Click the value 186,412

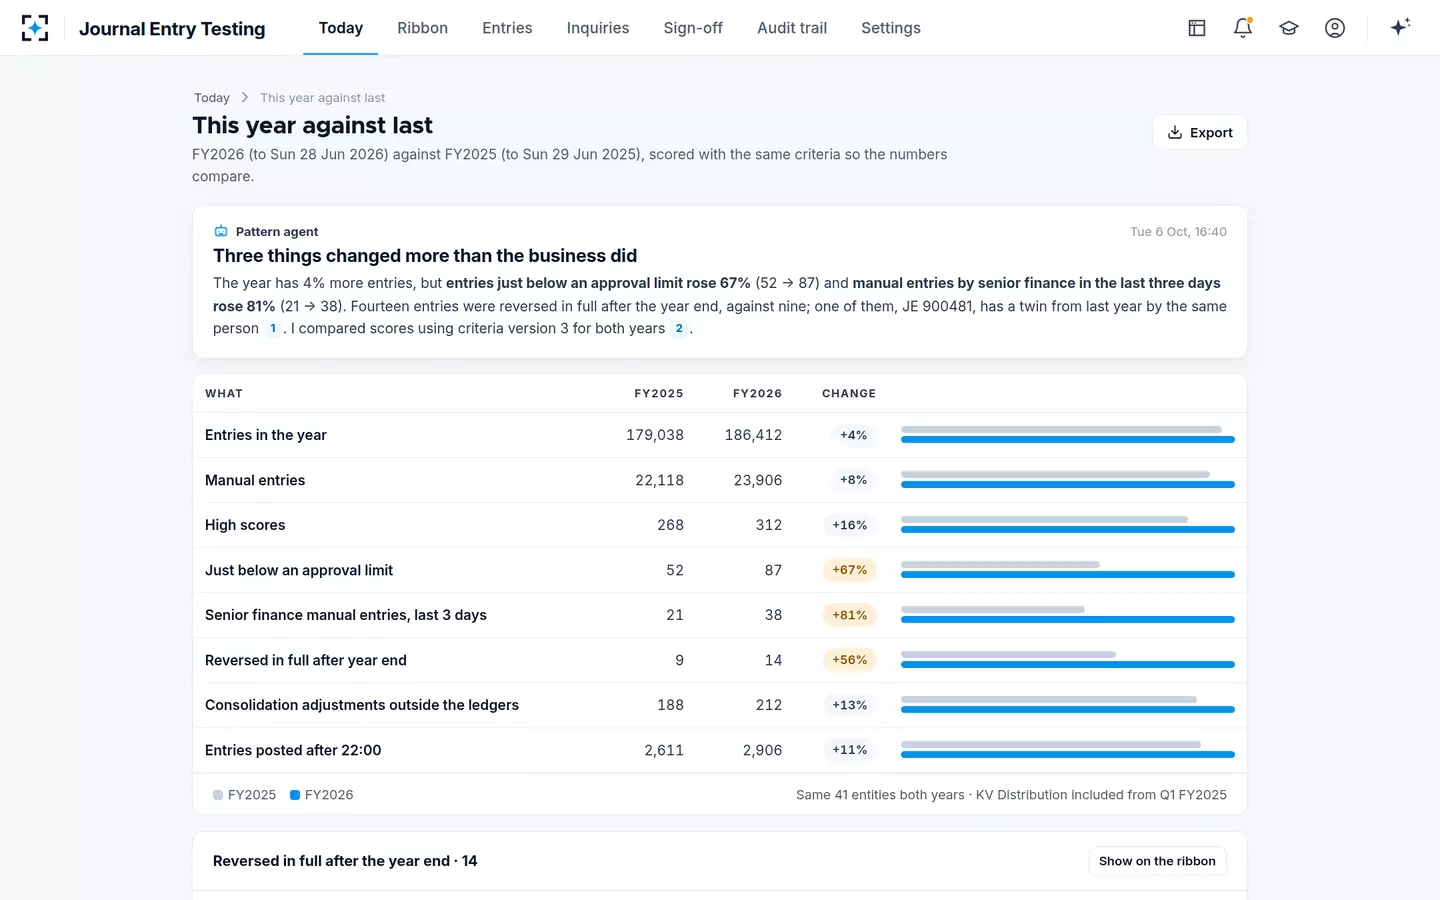[753, 435]
